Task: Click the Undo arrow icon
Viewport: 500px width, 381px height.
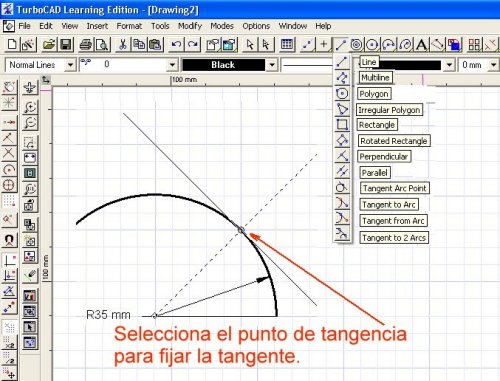Action: pyautogui.click(x=176, y=44)
